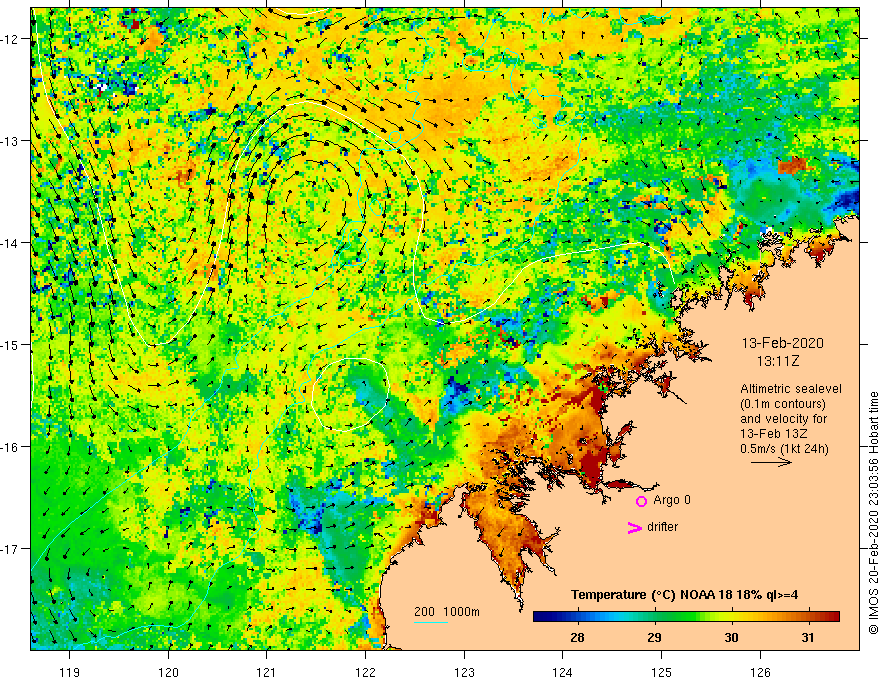
Task: Click the 'and velocity for' caption line
Action: (783, 419)
